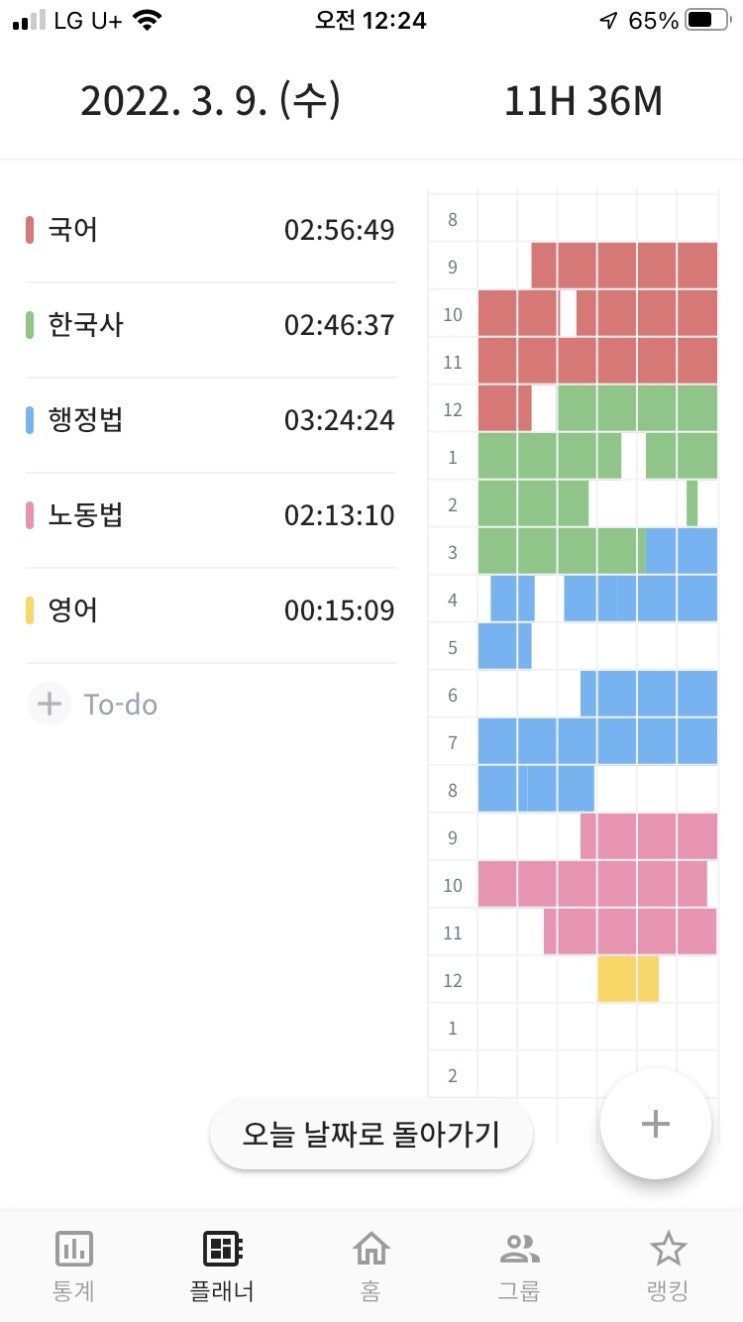Open the 랭킹 star icon
The image size is (743, 1322).
click(667, 1248)
